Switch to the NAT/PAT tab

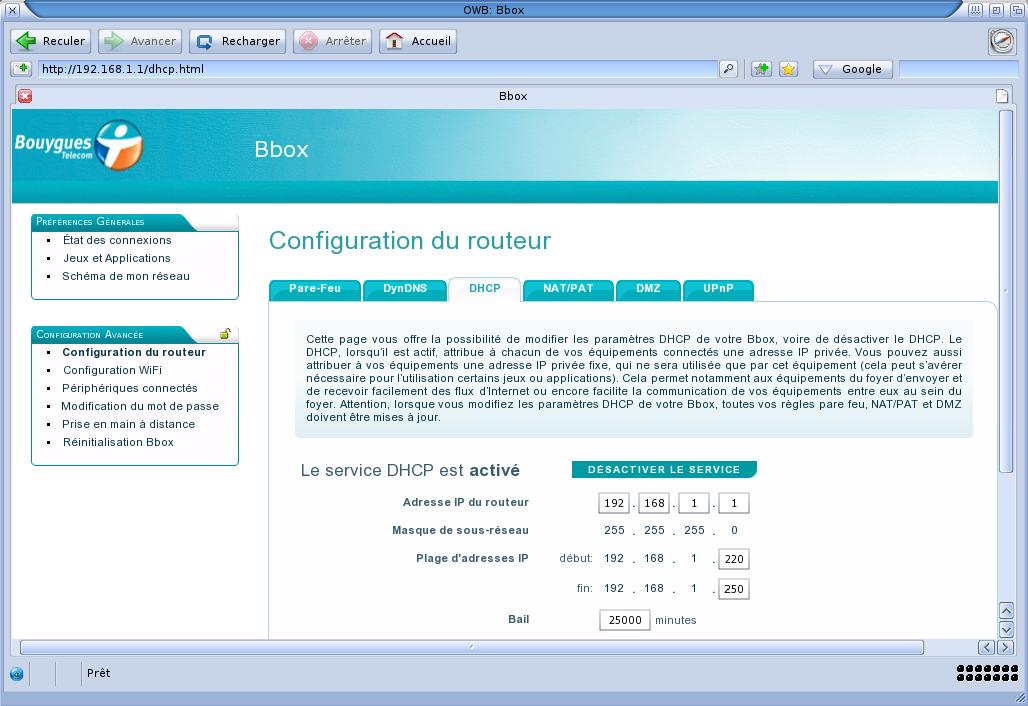click(x=568, y=289)
